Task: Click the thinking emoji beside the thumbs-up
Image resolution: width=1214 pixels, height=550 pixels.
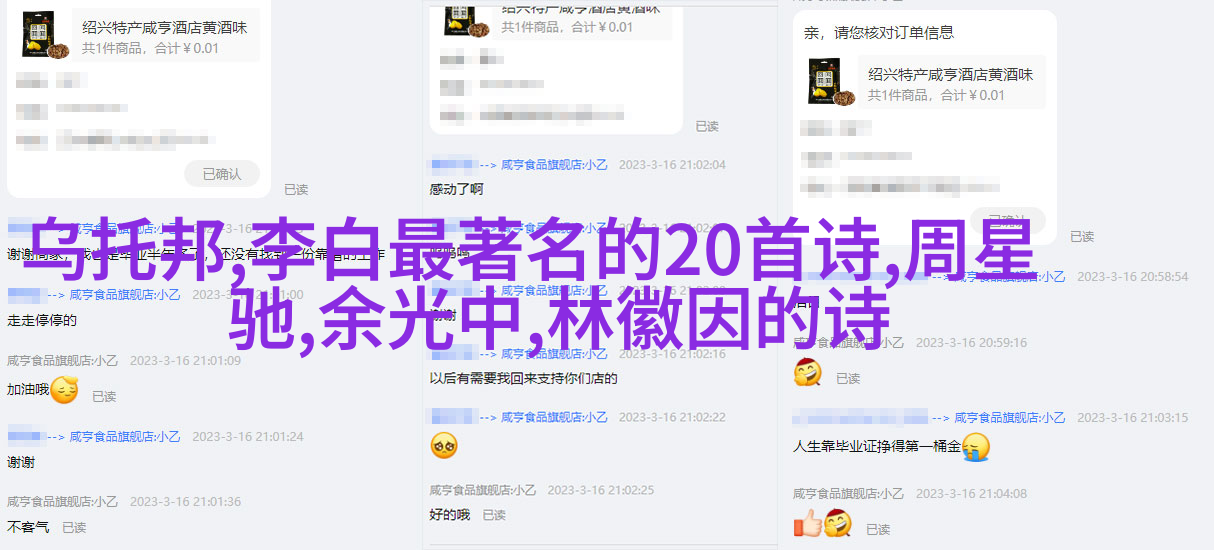Action: coord(837,523)
